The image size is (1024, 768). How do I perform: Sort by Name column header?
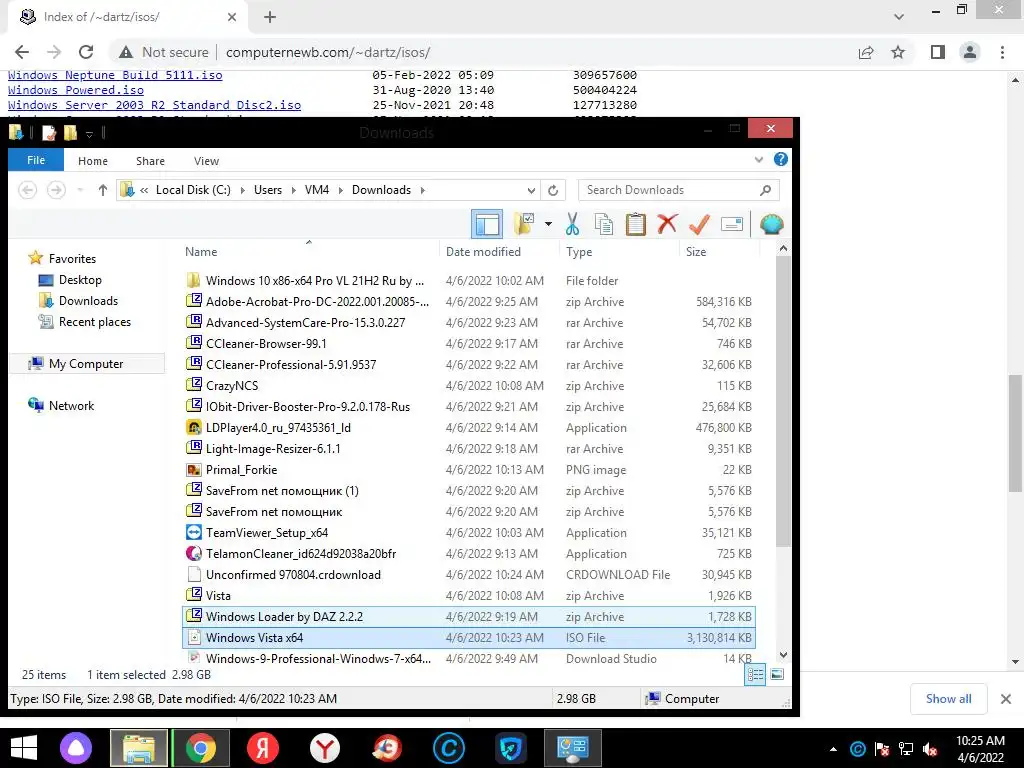click(x=201, y=252)
